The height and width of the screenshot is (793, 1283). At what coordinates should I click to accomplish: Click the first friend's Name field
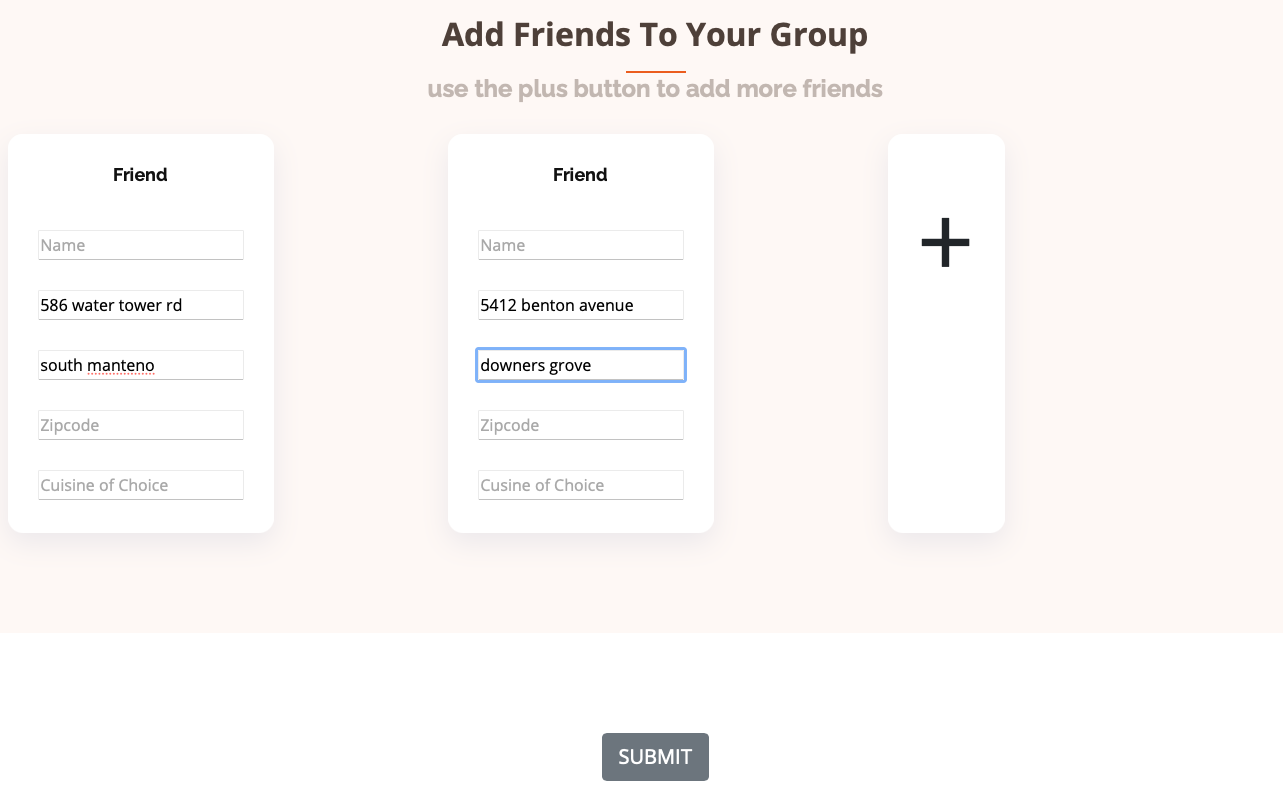click(x=140, y=244)
